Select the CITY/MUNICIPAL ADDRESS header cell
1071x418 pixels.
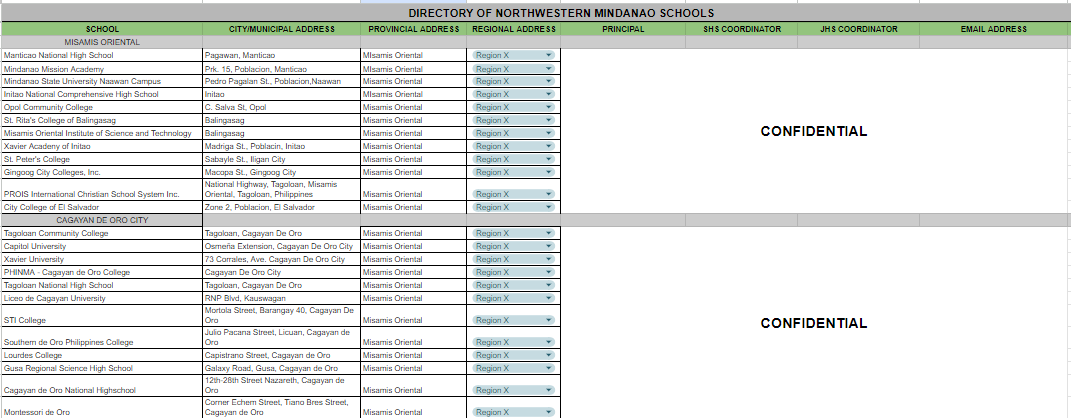click(x=281, y=29)
